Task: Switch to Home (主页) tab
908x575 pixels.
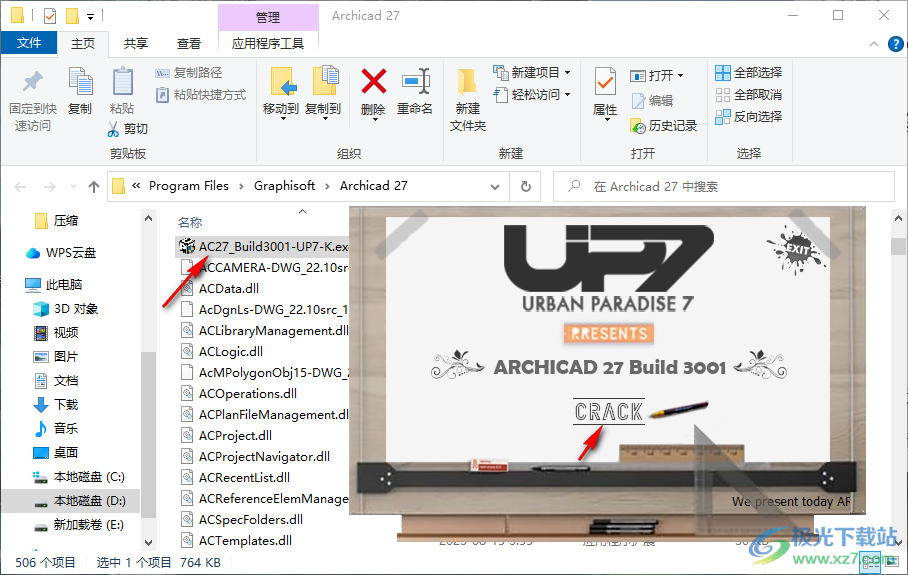Action: [x=83, y=43]
